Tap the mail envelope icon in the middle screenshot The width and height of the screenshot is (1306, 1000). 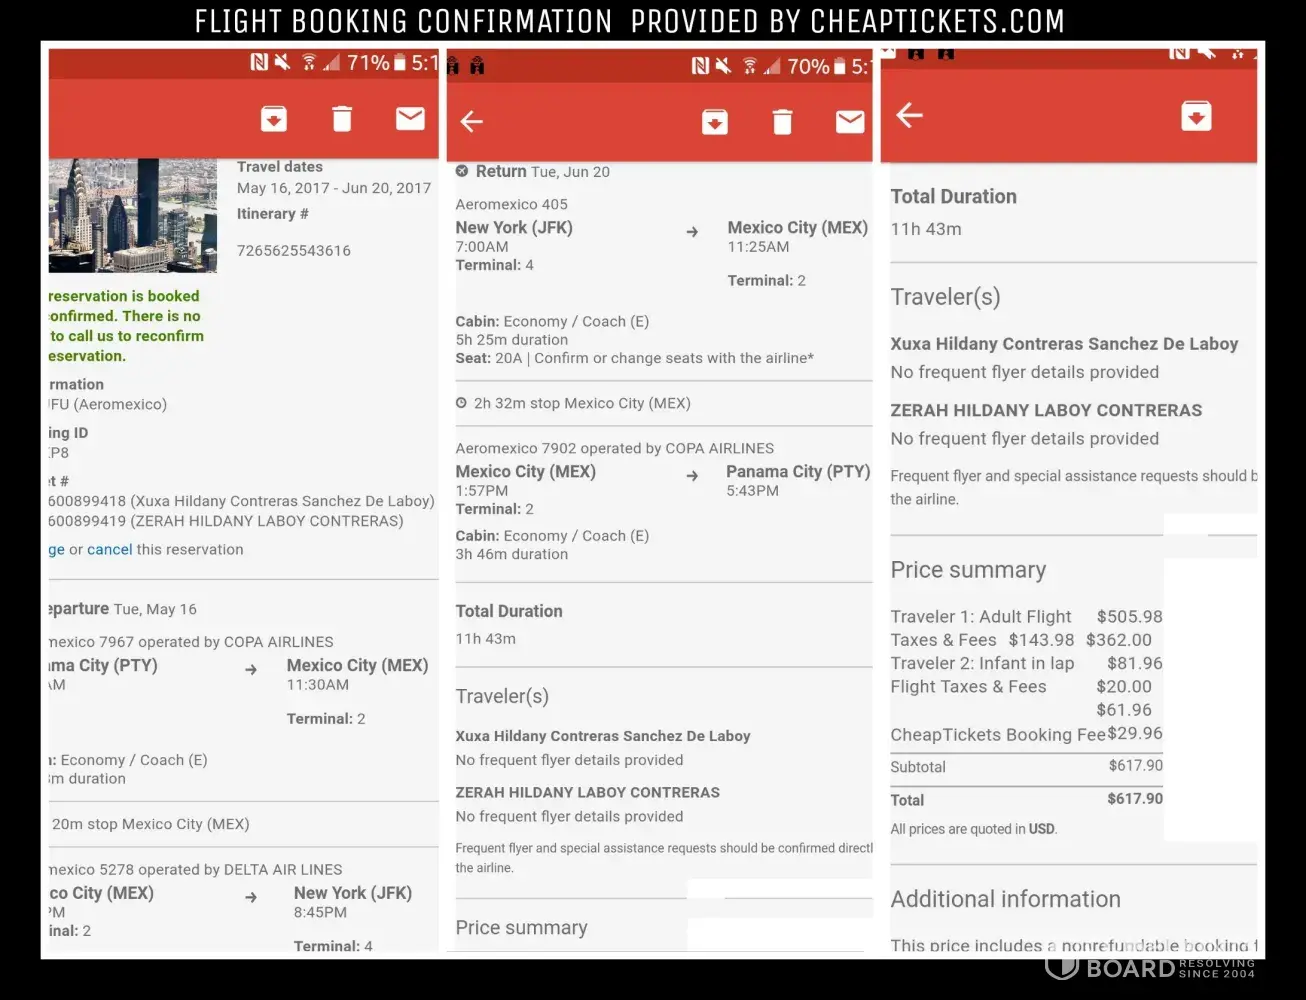[850, 122]
